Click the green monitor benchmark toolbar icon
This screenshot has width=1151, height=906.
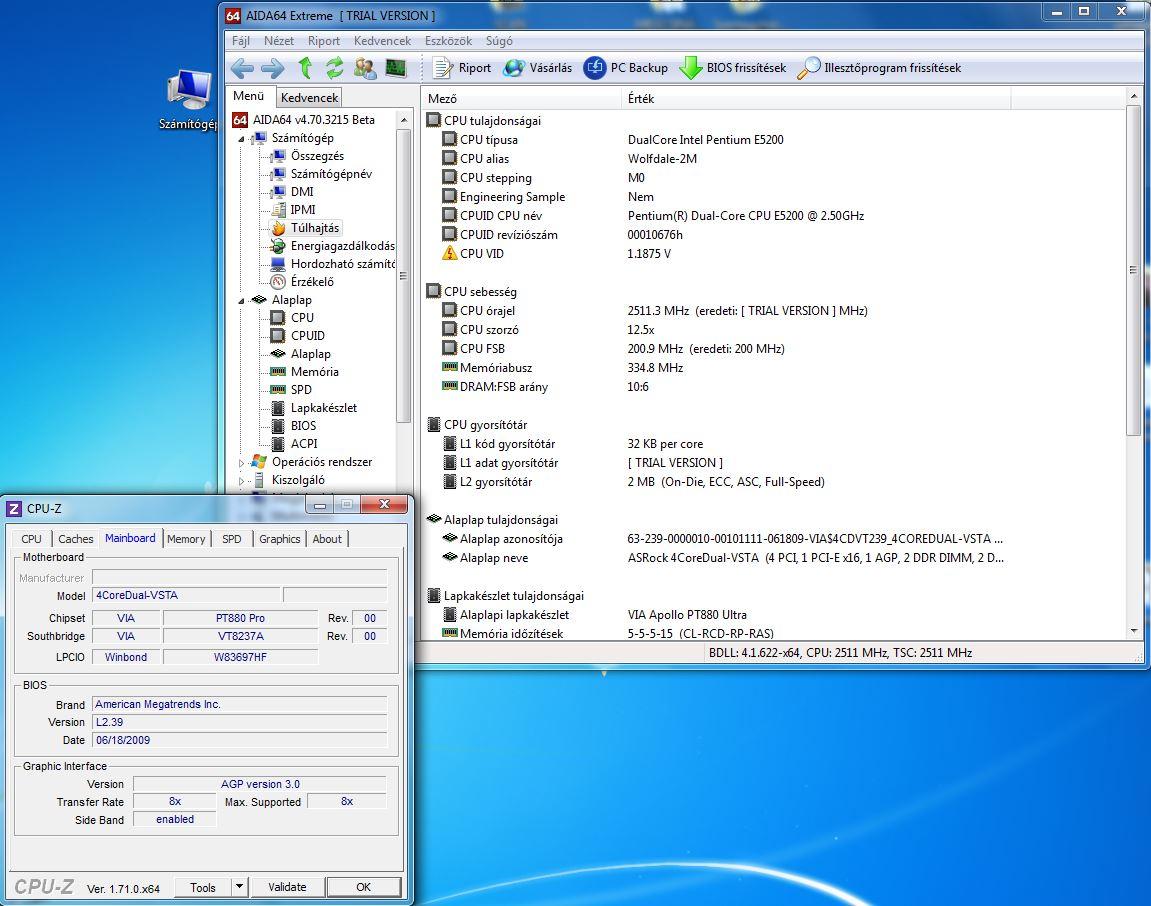pos(396,68)
